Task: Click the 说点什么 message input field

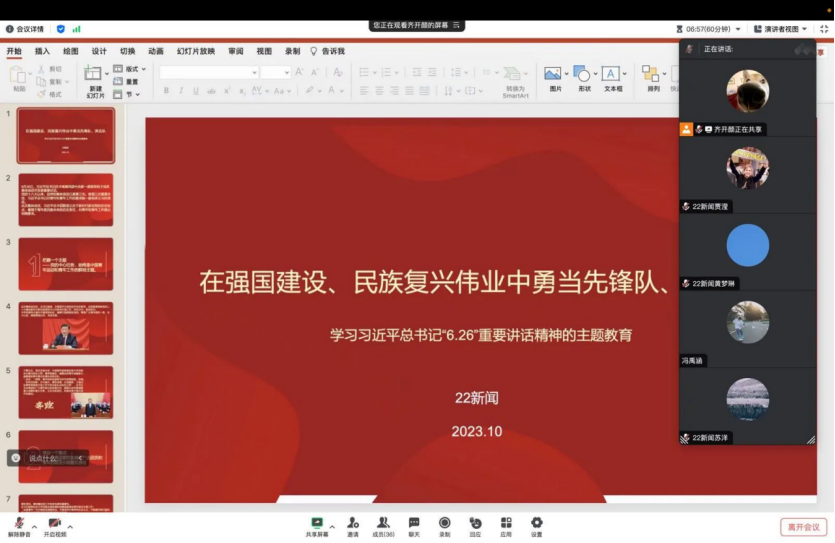Action: click(x=45, y=458)
